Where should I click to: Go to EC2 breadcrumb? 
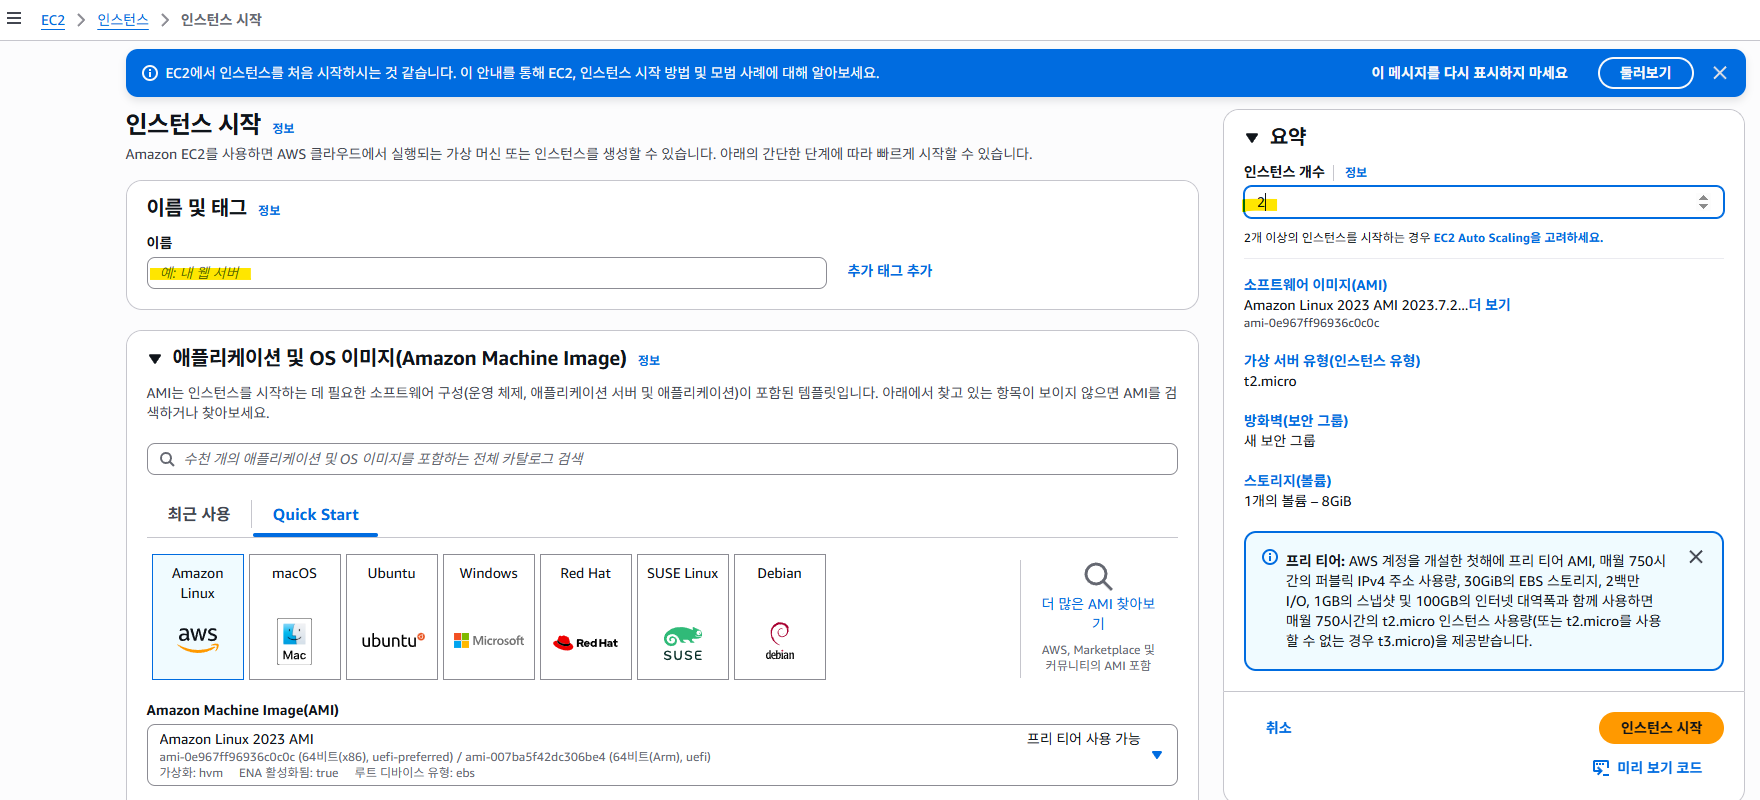pyautogui.click(x=53, y=20)
